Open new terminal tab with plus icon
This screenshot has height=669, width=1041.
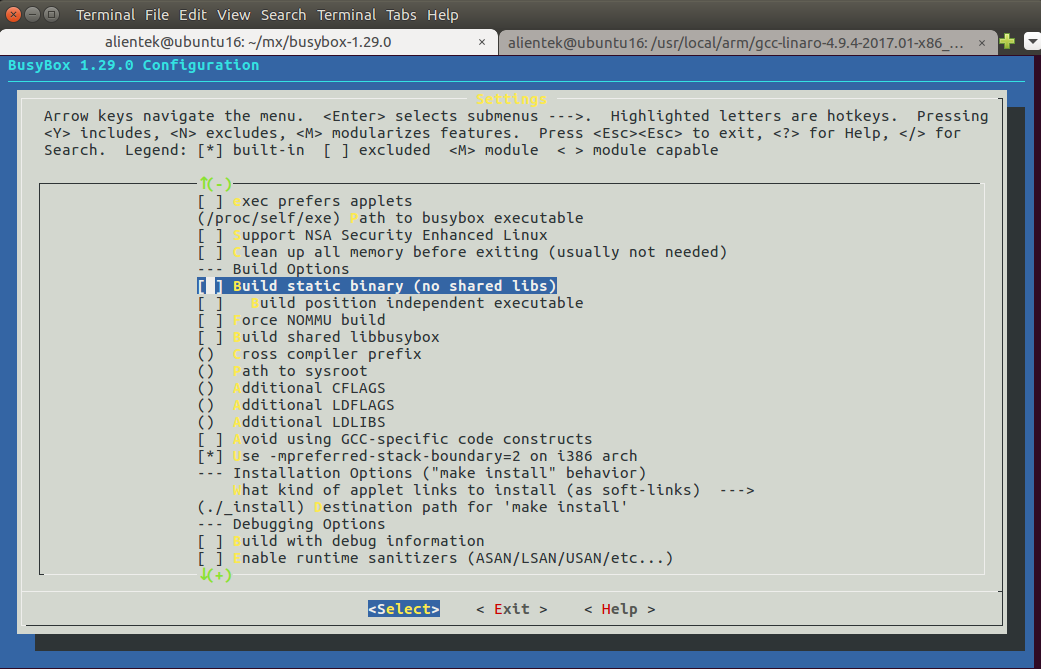(x=1007, y=42)
